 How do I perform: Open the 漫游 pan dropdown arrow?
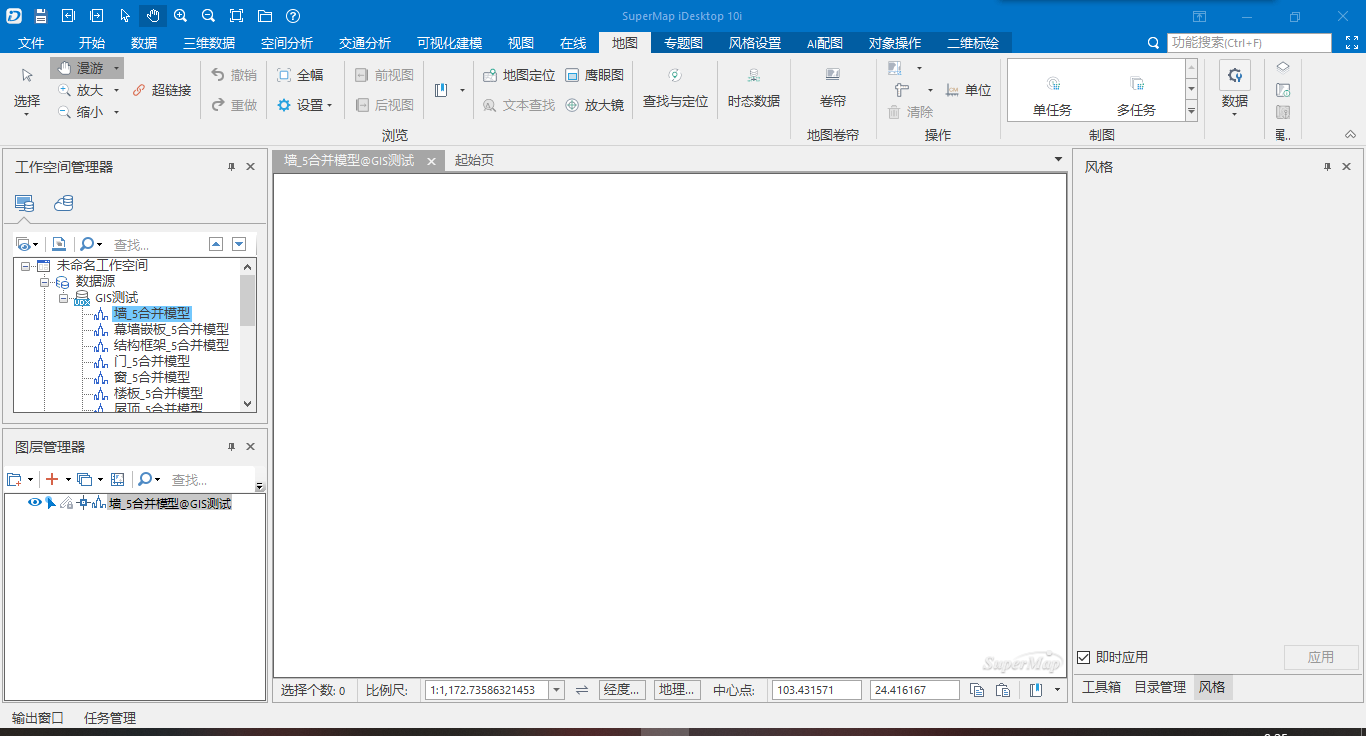click(x=117, y=68)
